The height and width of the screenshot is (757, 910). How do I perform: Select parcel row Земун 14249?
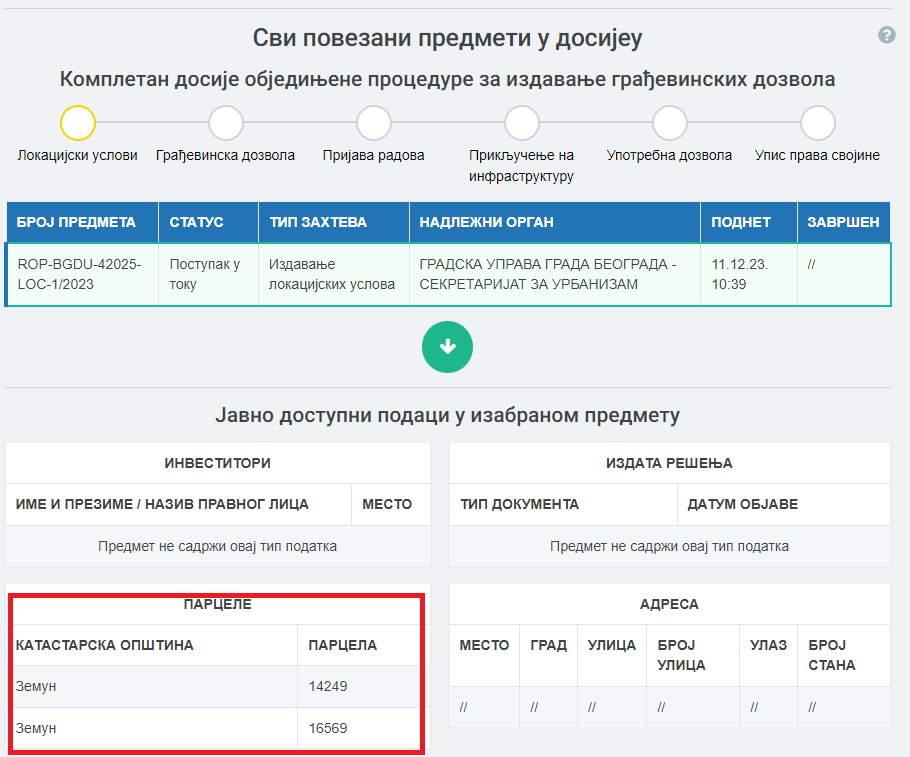[217, 687]
